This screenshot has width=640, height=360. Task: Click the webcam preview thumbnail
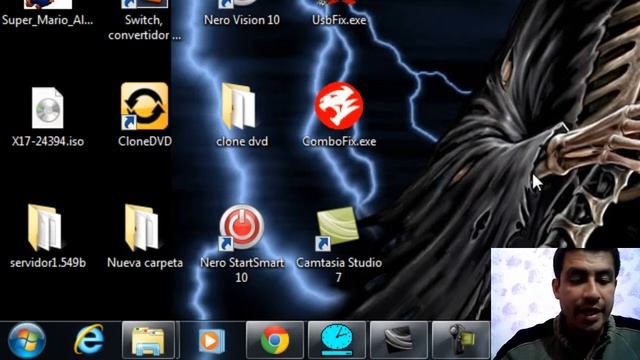pos(565,304)
